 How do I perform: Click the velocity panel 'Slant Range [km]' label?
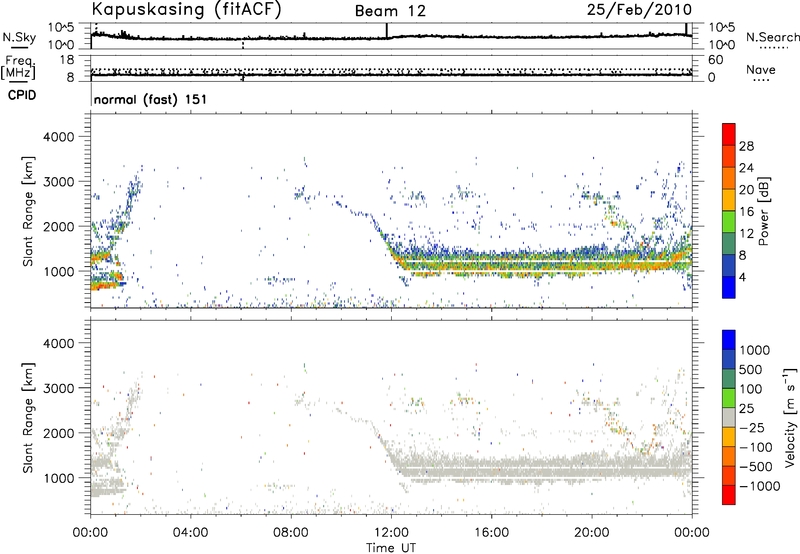[x=29, y=417]
